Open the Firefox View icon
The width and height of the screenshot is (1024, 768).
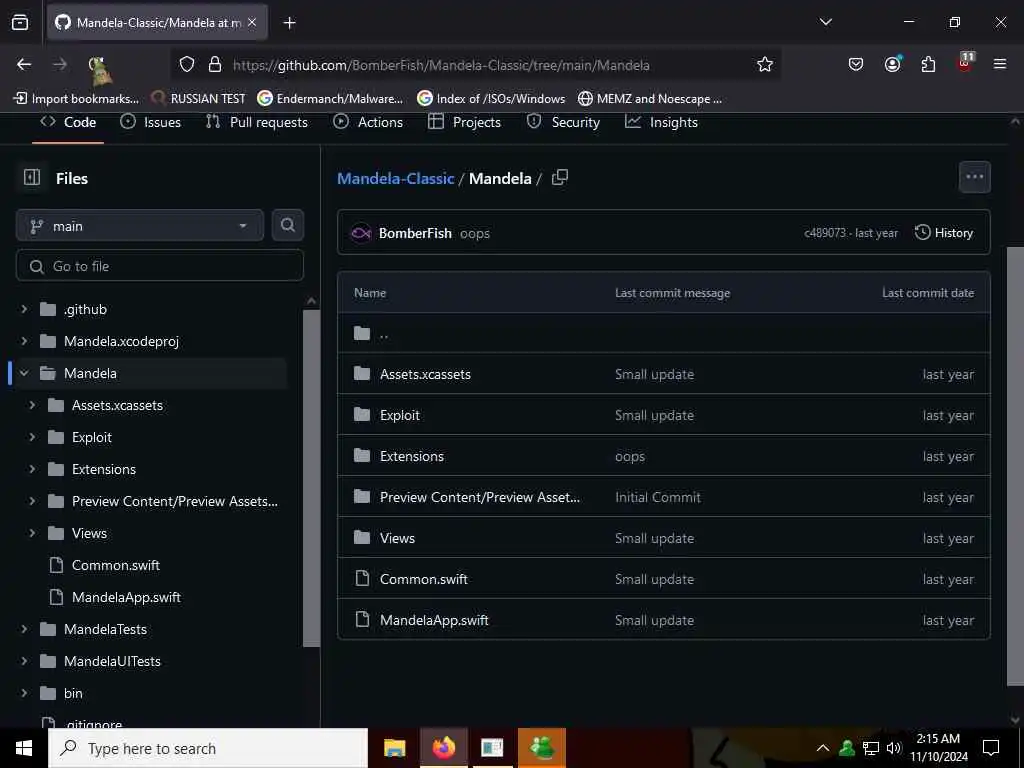(20, 22)
